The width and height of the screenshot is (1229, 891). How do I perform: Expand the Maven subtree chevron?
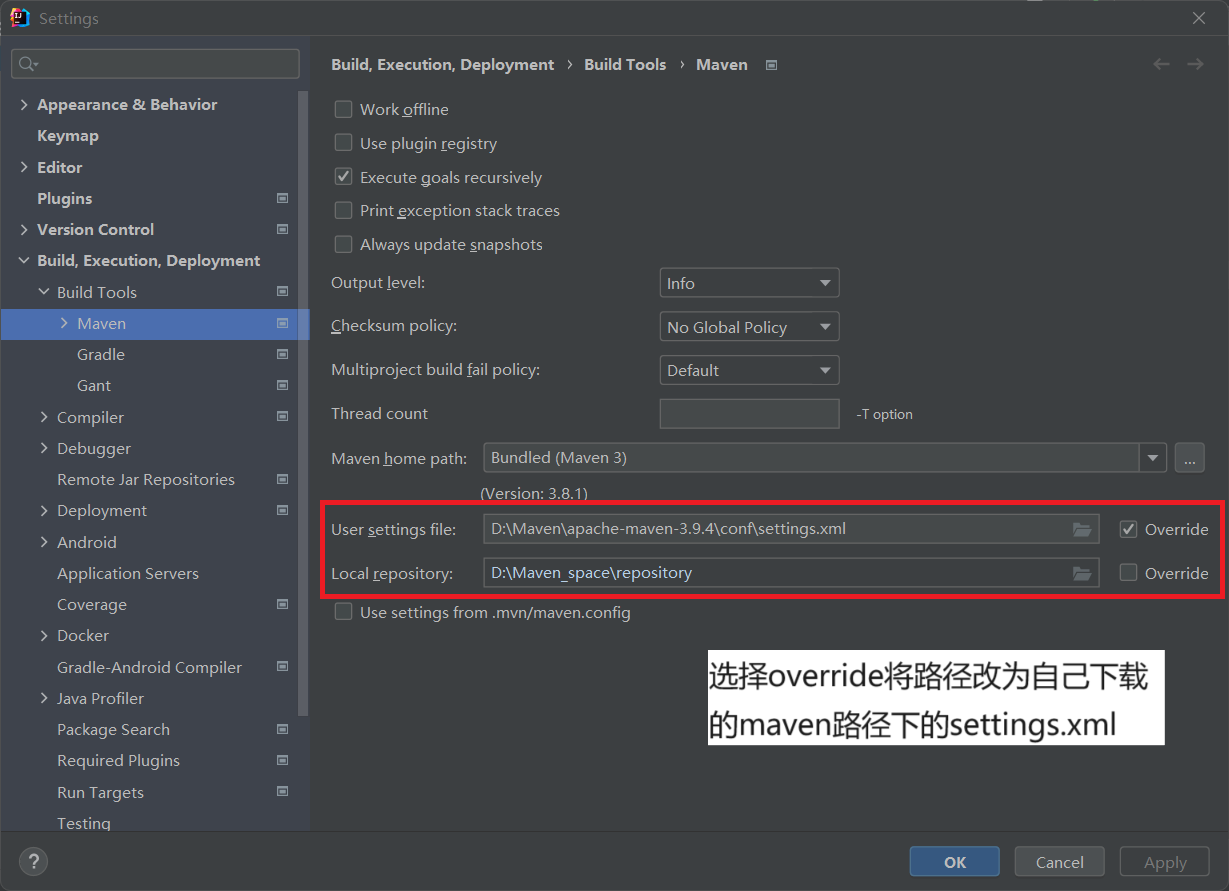pyautogui.click(x=64, y=323)
